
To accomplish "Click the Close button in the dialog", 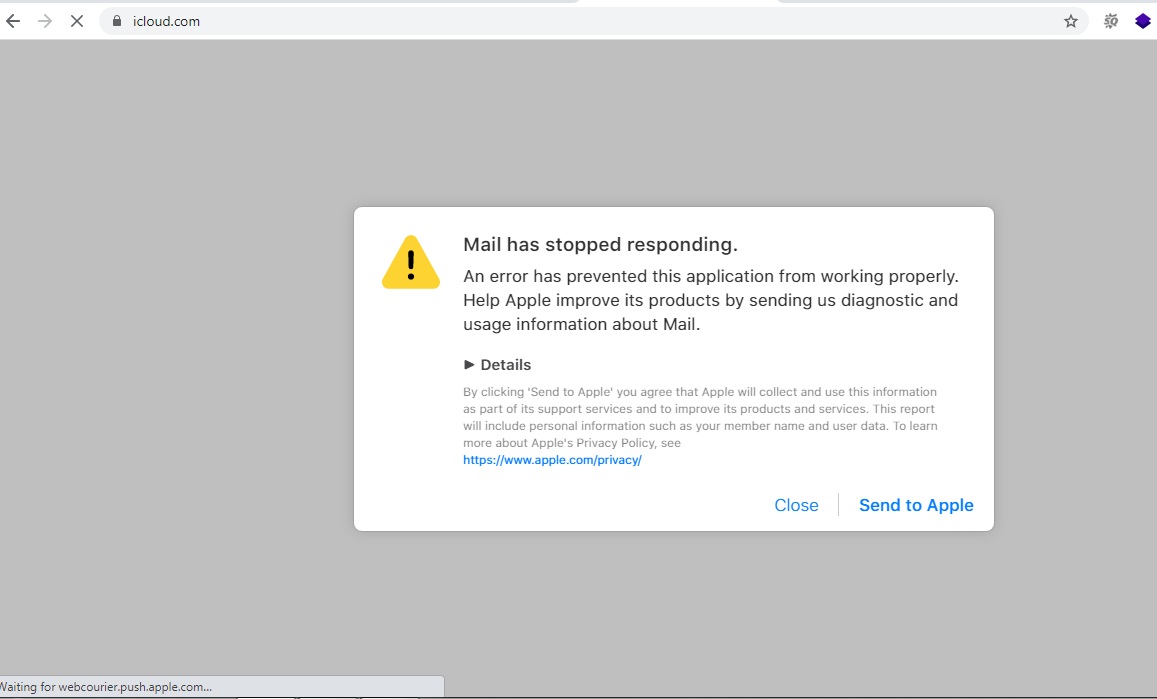I will coord(796,505).
